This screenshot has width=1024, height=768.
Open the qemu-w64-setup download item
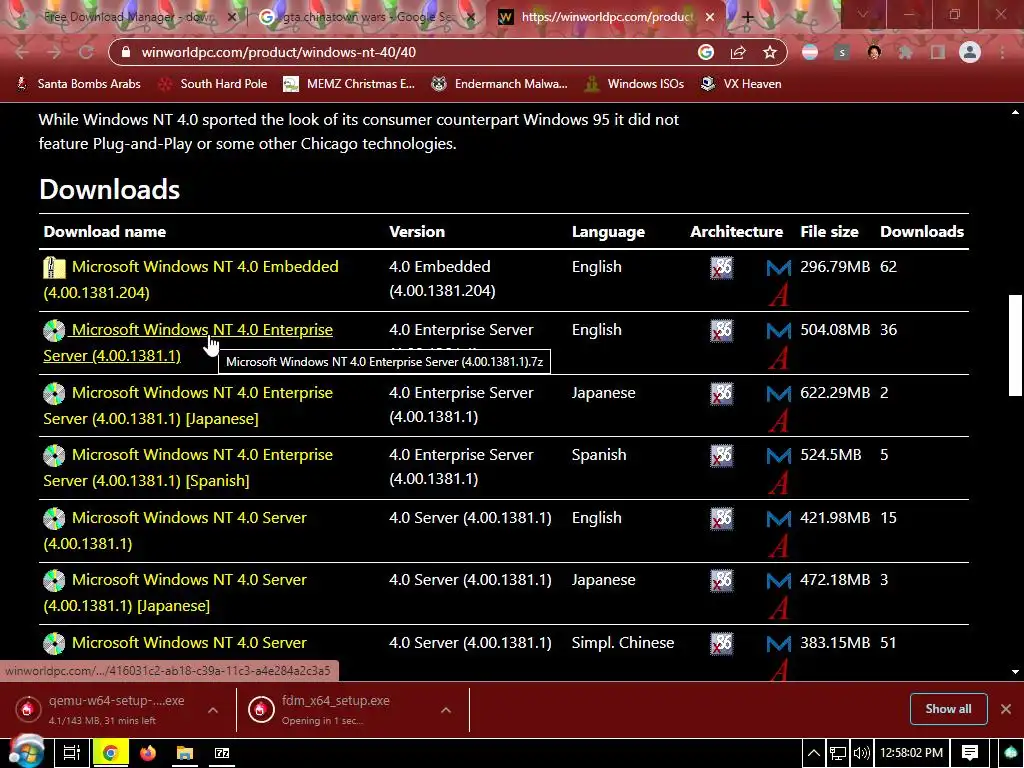[x=103, y=709]
